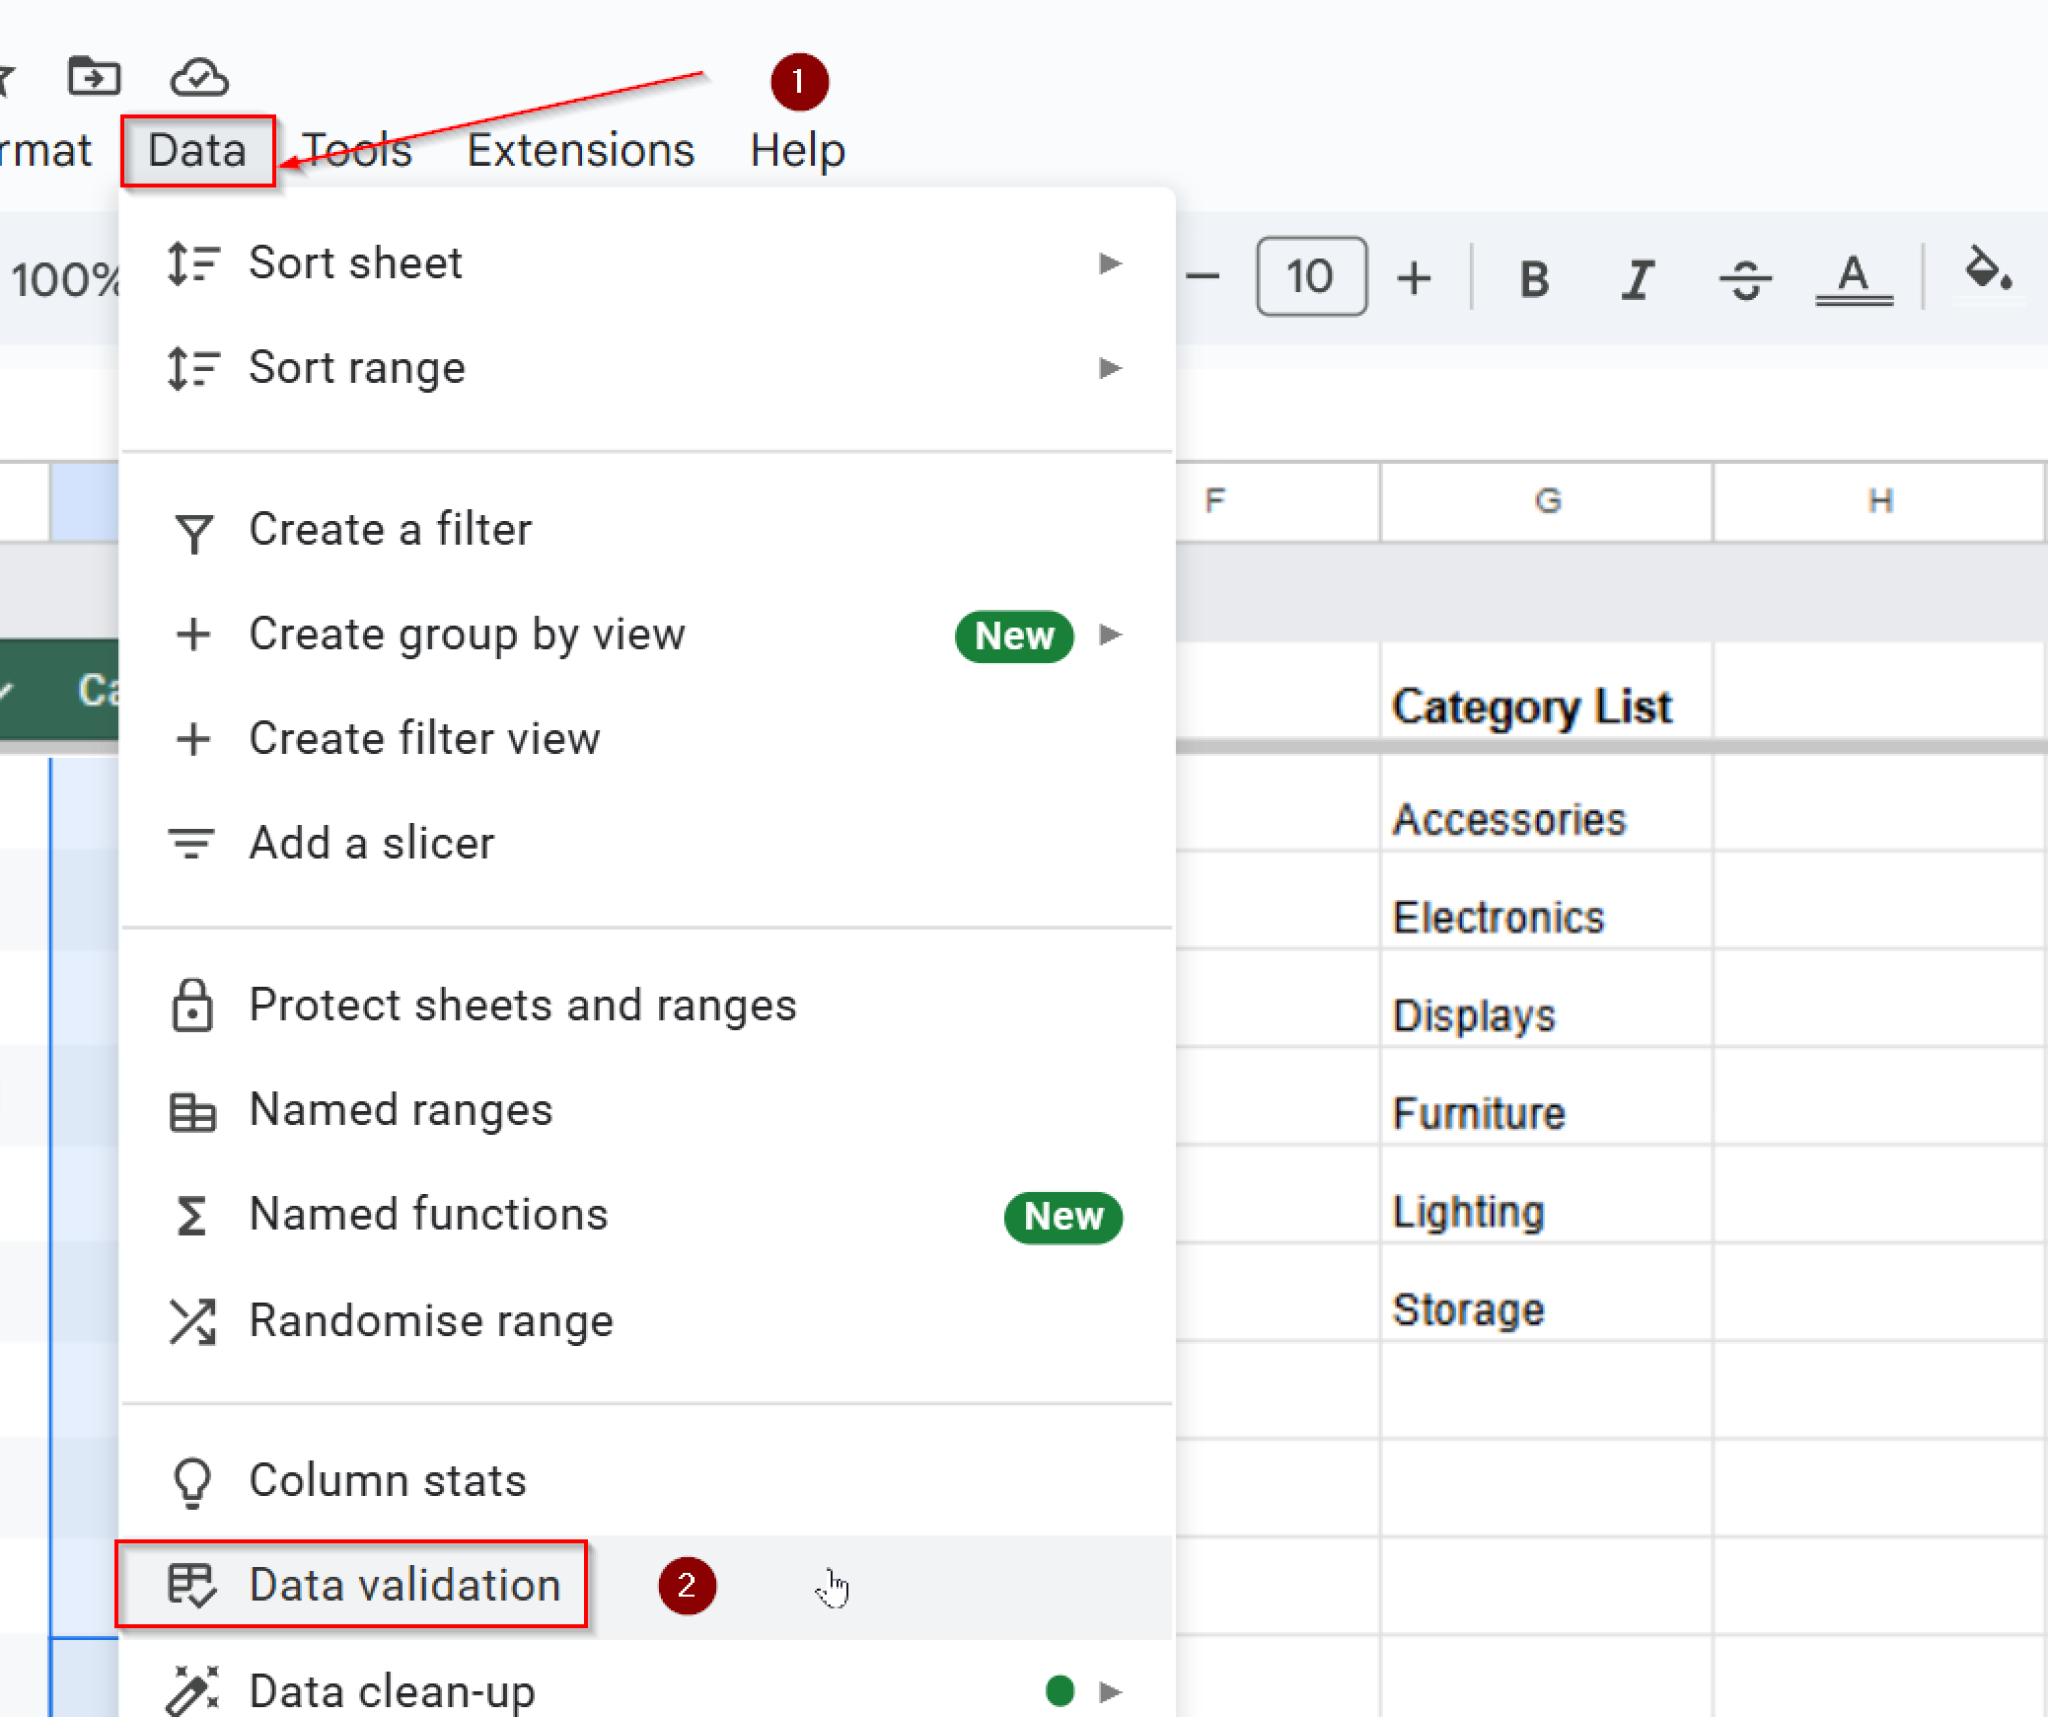Toggle strikethrough formatting in the toolbar
Screen dimensions: 2048x1717
point(1746,278)
